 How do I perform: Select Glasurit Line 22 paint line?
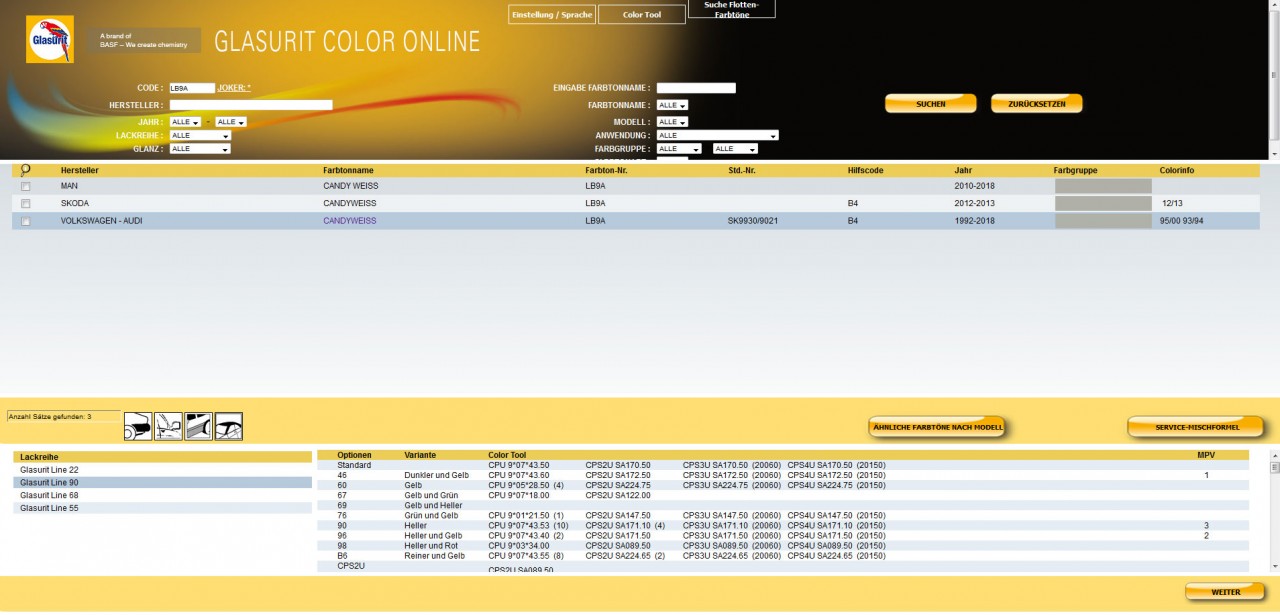click(x=162, y=470)
